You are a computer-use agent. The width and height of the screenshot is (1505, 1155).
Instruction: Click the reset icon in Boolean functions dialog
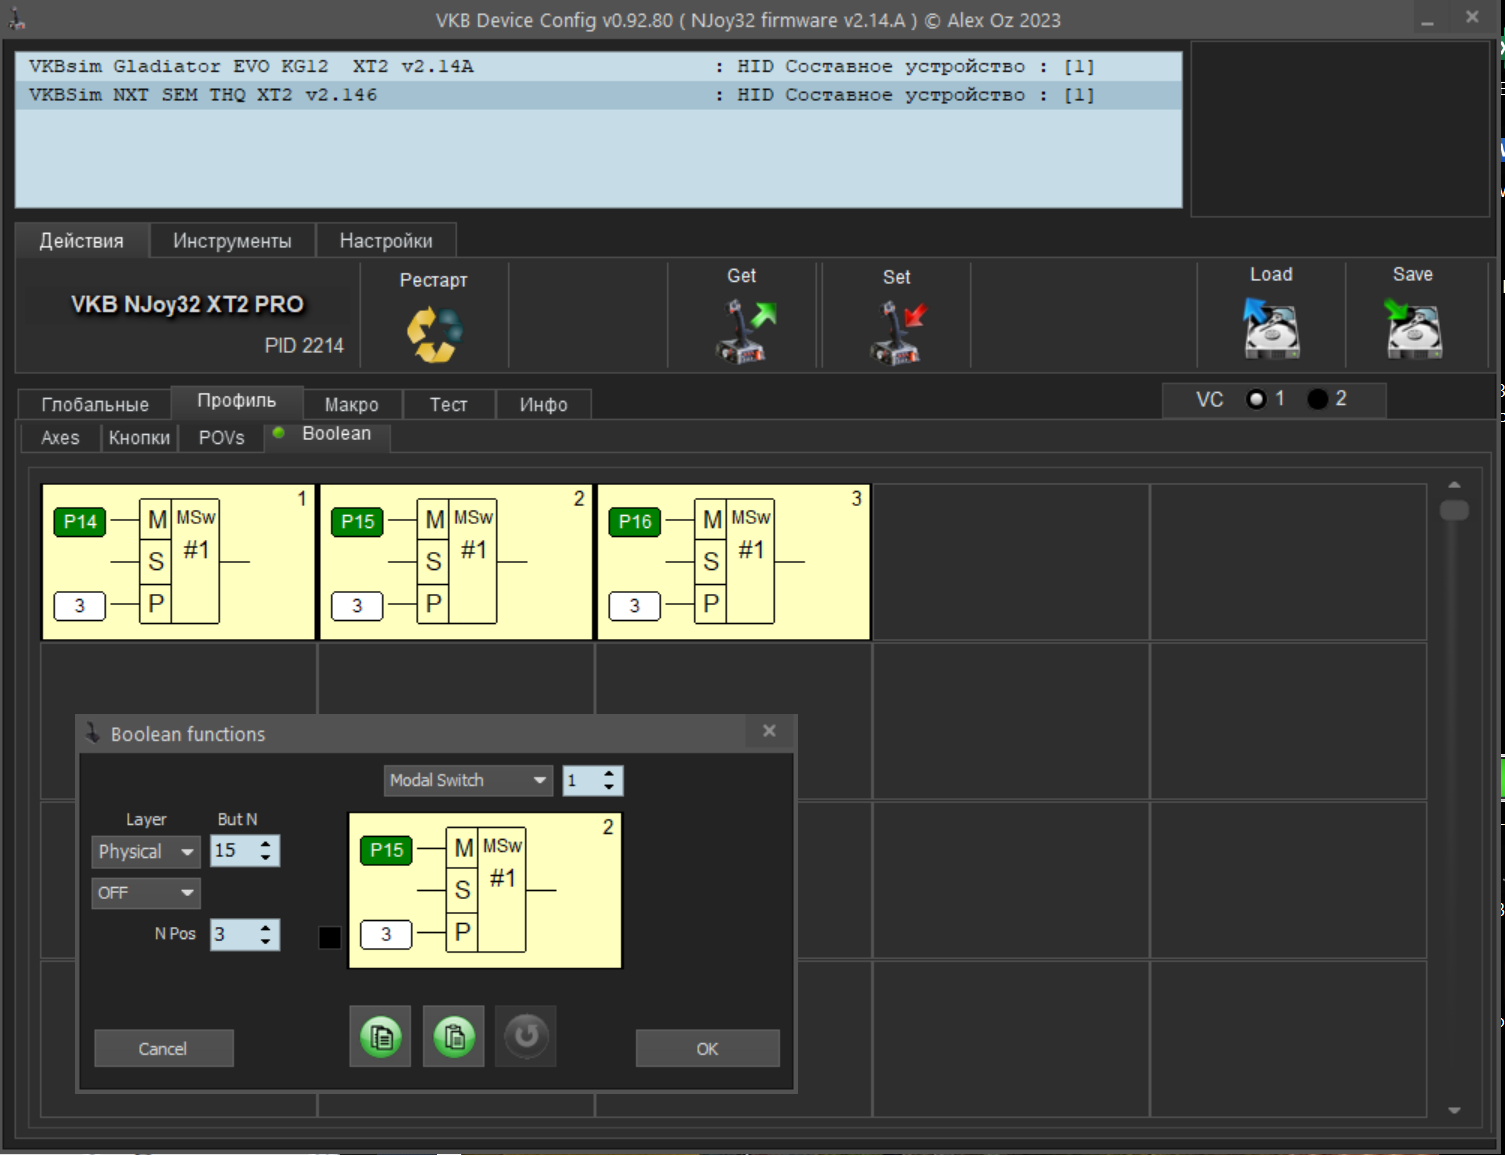point(526,1036)
